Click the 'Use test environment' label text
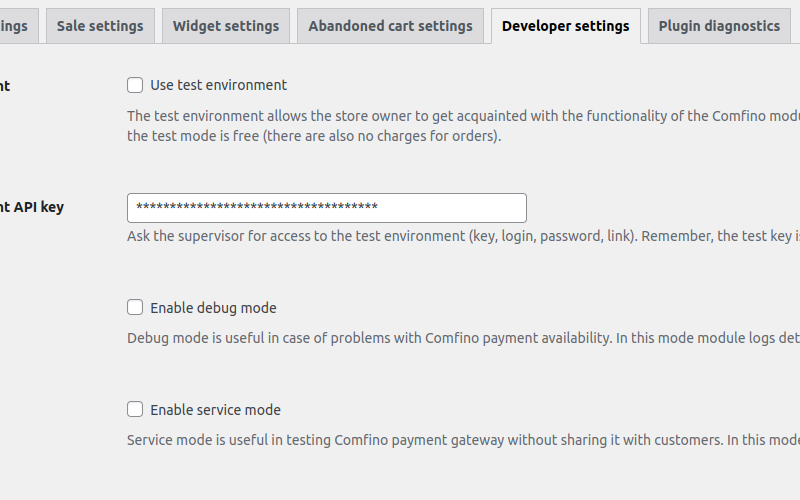This screenshot has width=800, height=500. (218, 85)
